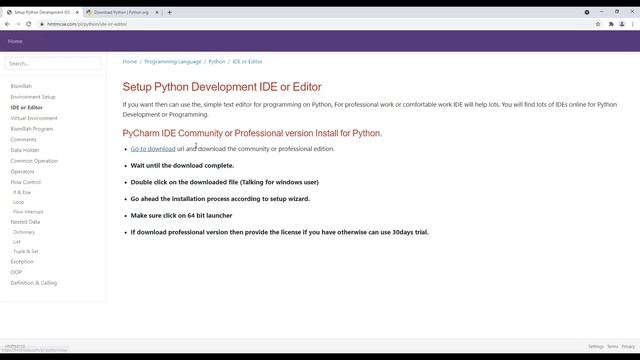640x360 pixels.
Task: Open Environment Setup in the sidebar
Action: (x=33, y=97)
